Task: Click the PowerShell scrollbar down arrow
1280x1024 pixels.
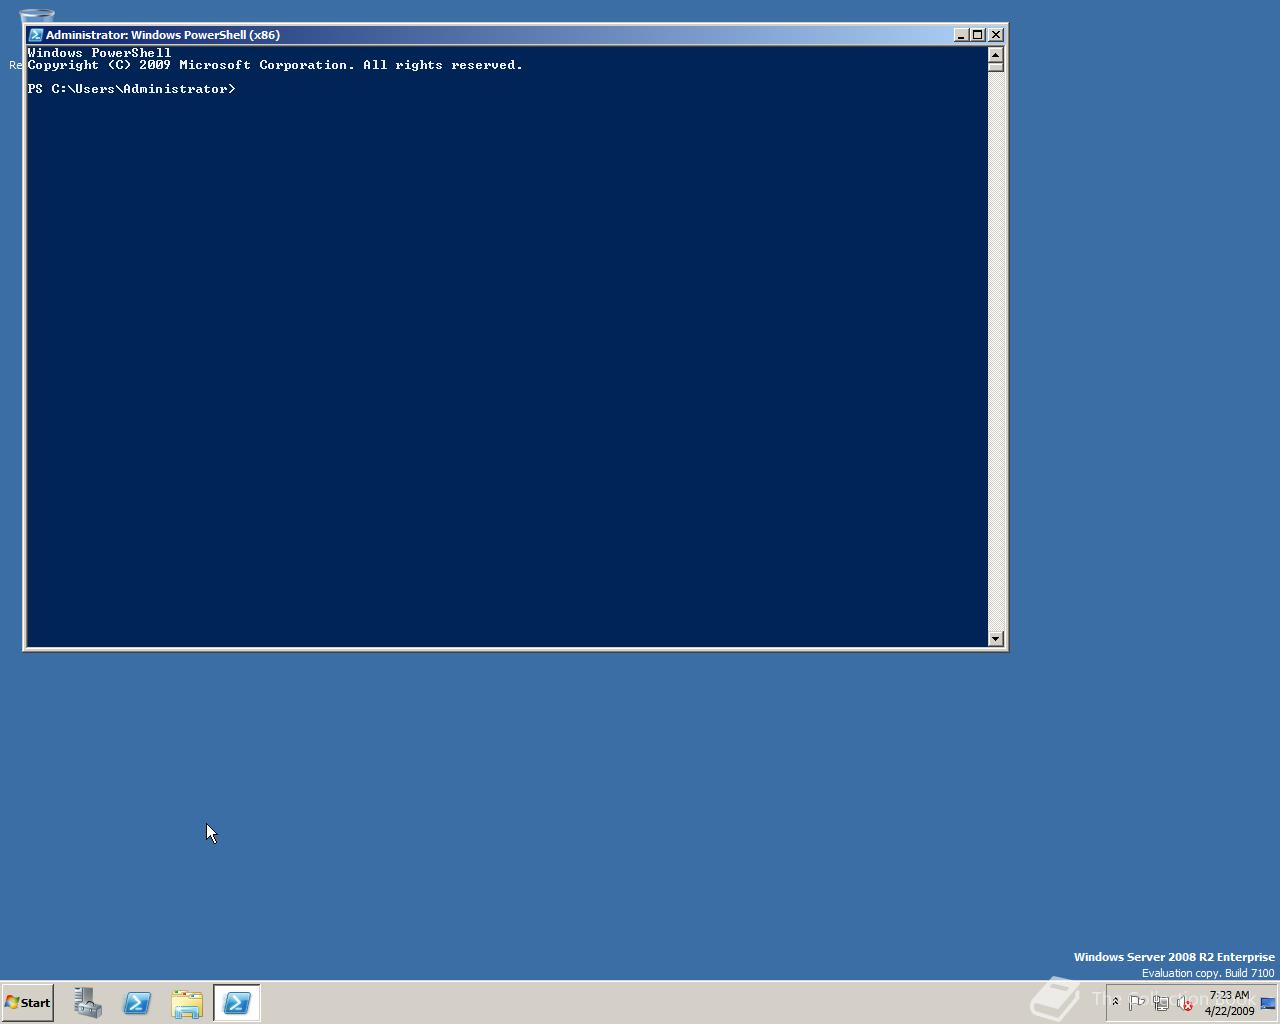Action: click(995, 638)
